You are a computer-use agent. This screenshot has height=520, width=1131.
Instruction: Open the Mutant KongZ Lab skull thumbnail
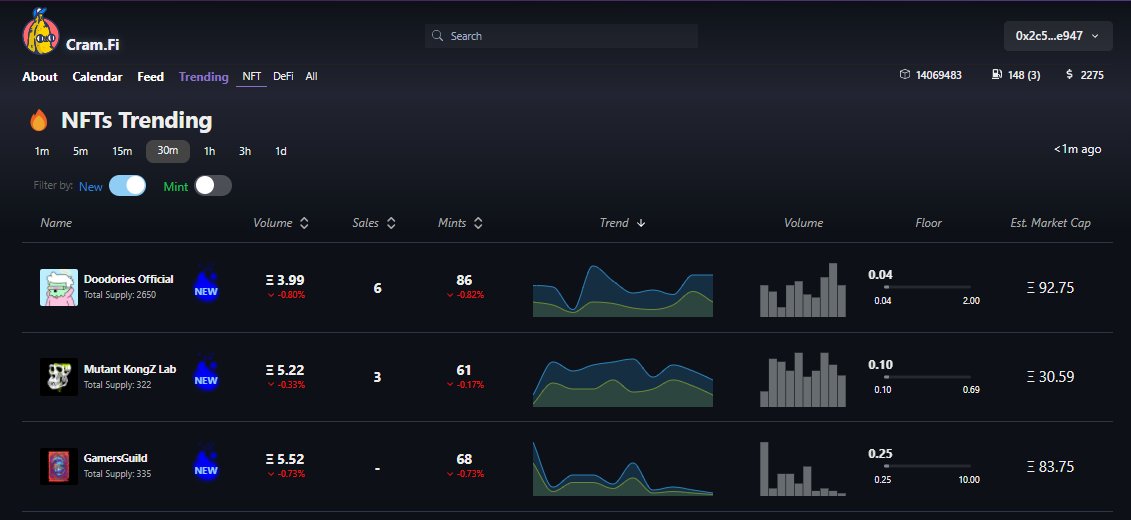click(x=58, y=376)
